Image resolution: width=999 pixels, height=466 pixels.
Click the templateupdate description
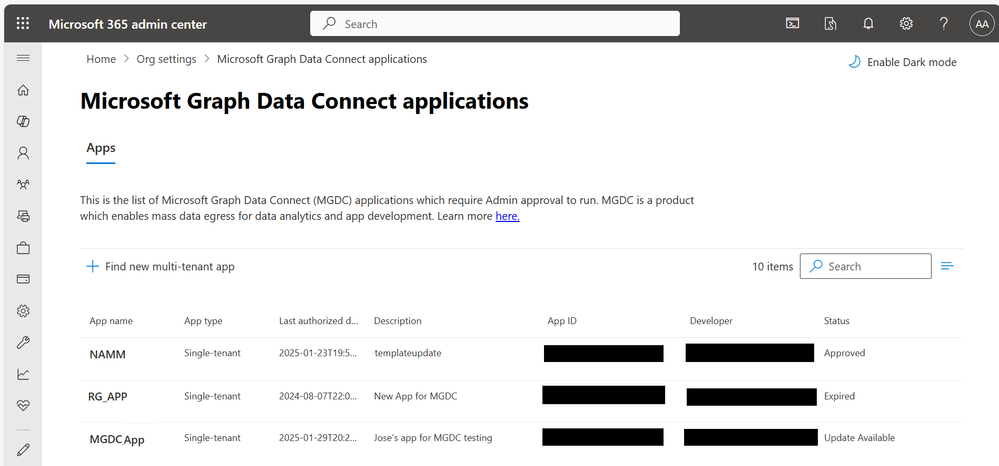click(407, 353)
